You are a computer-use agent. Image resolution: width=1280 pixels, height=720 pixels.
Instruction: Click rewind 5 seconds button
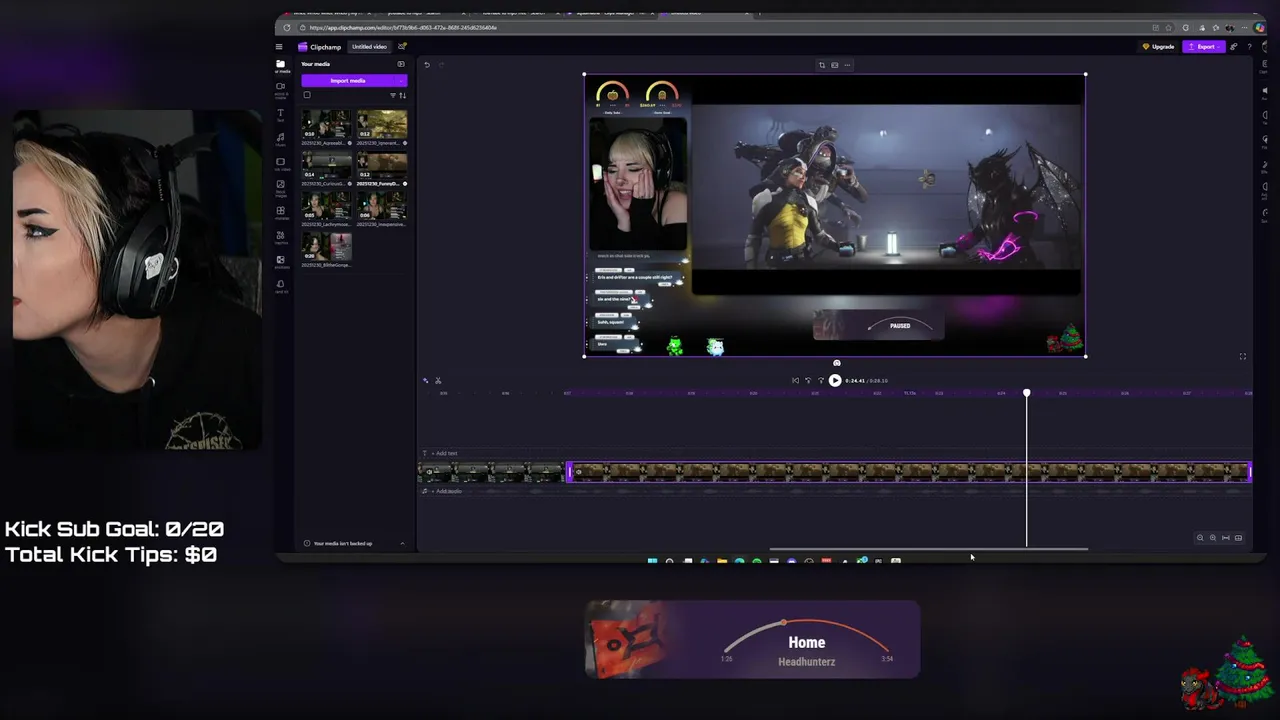click(808, 380)
